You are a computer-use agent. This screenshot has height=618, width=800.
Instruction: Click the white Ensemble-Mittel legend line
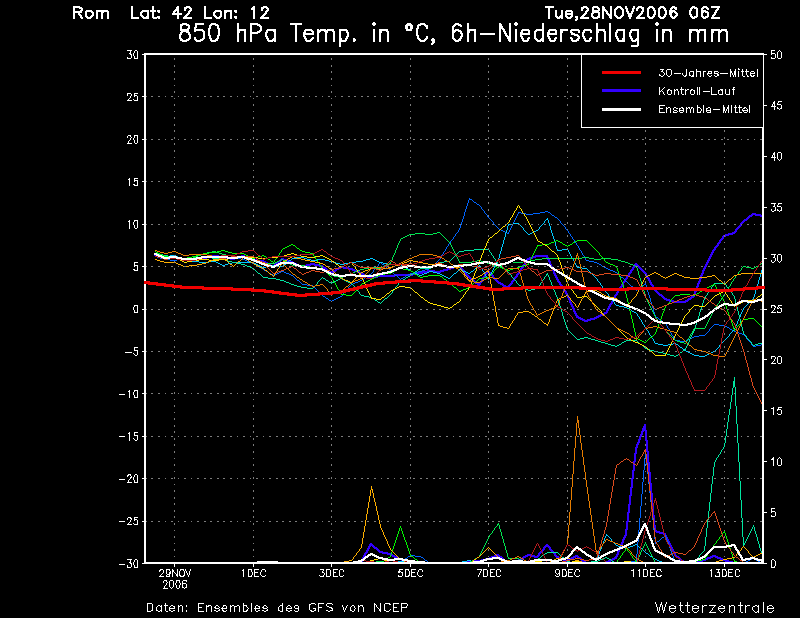click(620, 109)
